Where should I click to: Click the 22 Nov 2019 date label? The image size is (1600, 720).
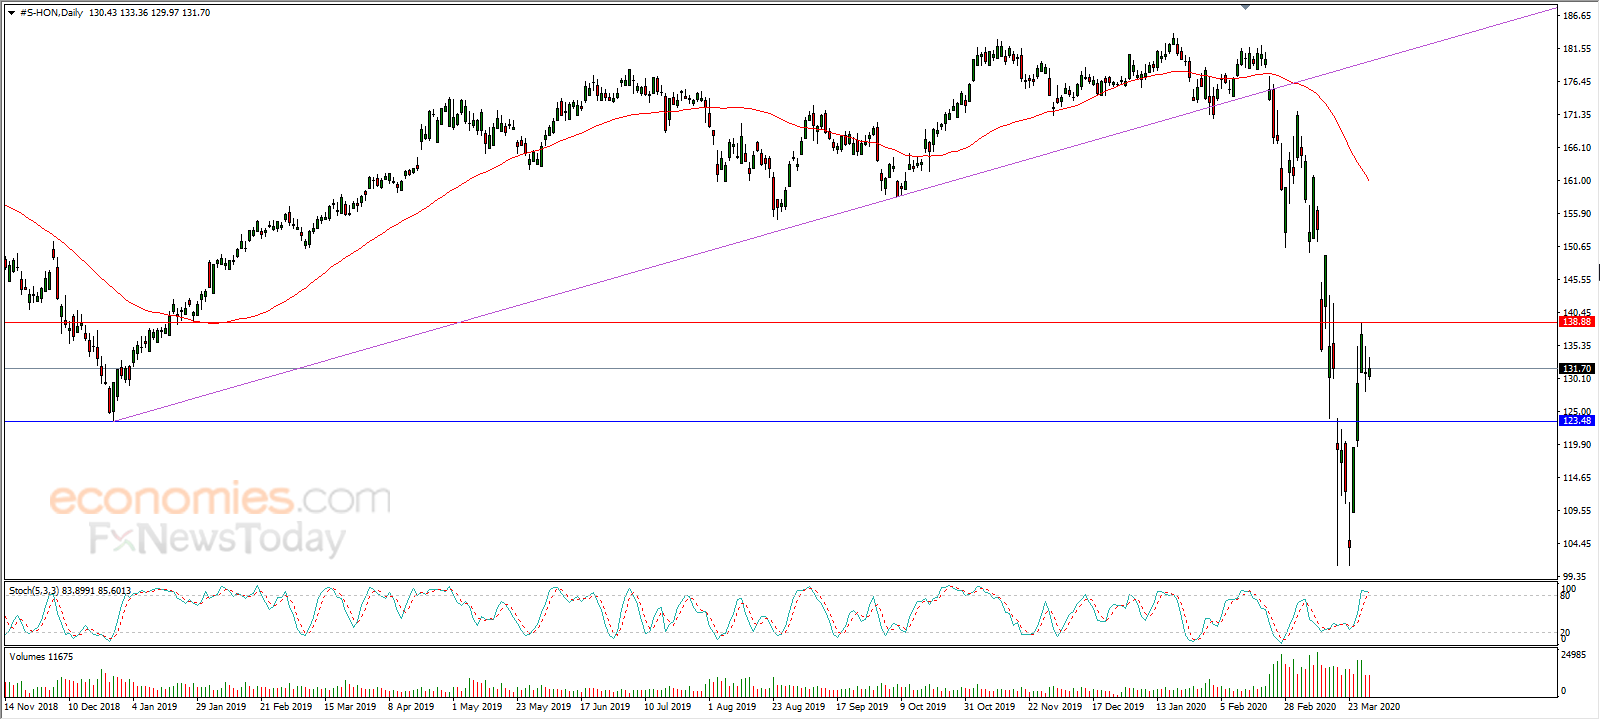tap(1055, 707)
